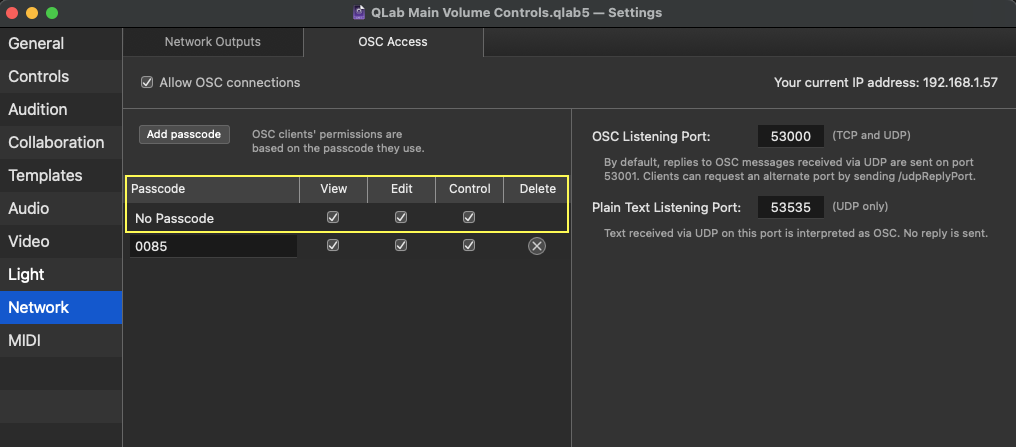The height and width of the screenshot is (447, 1016).
Task: Toggle Edit permission for No Passcode
Action: pos(401,217)
